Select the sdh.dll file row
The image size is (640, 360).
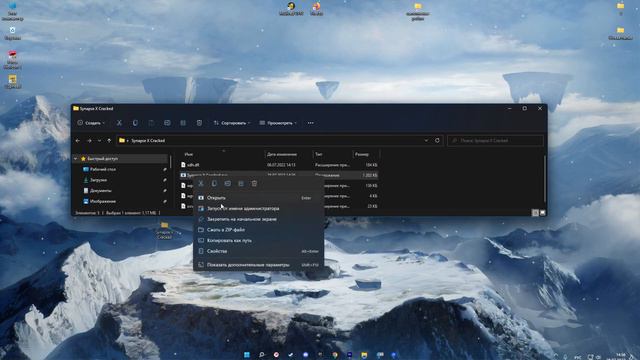[279, 165]
